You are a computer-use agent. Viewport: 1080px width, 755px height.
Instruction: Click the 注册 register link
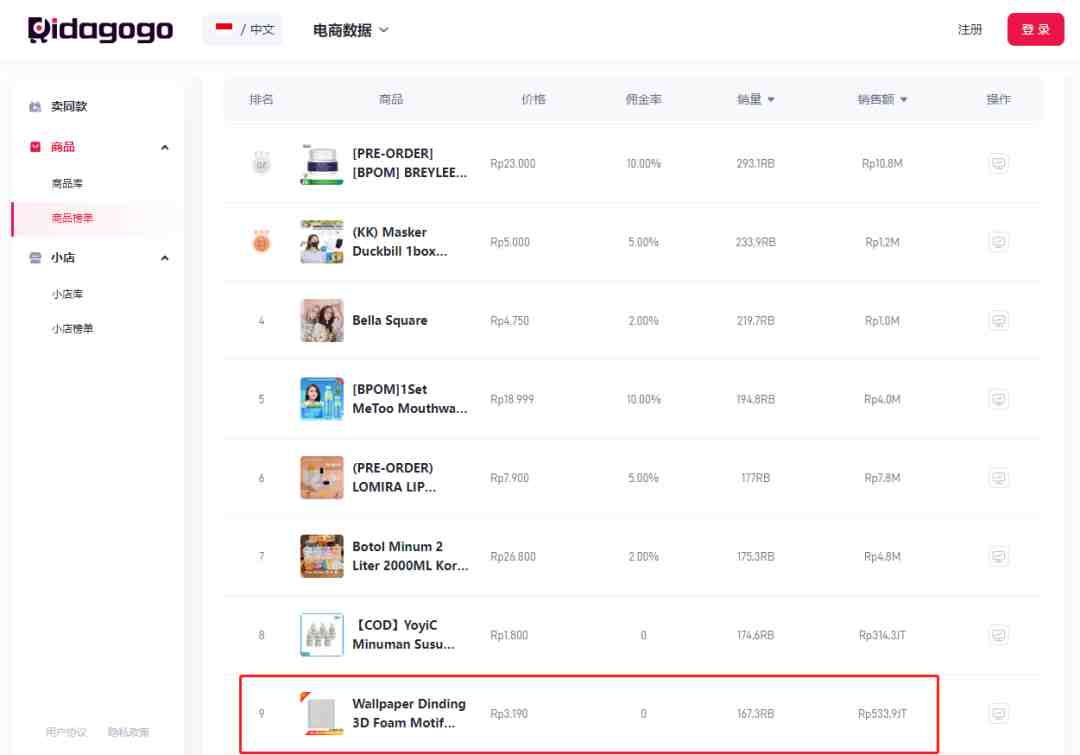pyautogui.click(x=969, y=30)
